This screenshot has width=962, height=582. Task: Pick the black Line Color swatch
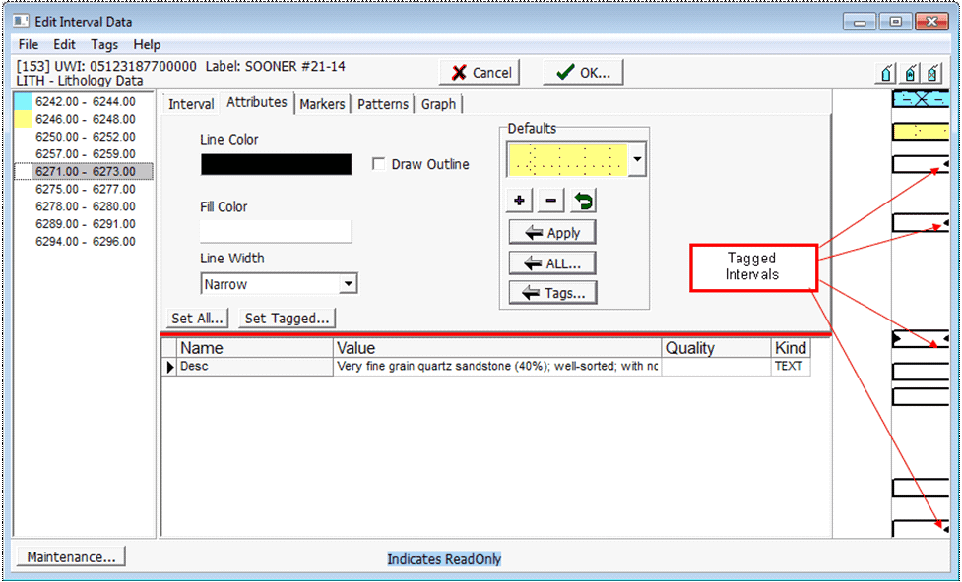(x=276, y=164)
